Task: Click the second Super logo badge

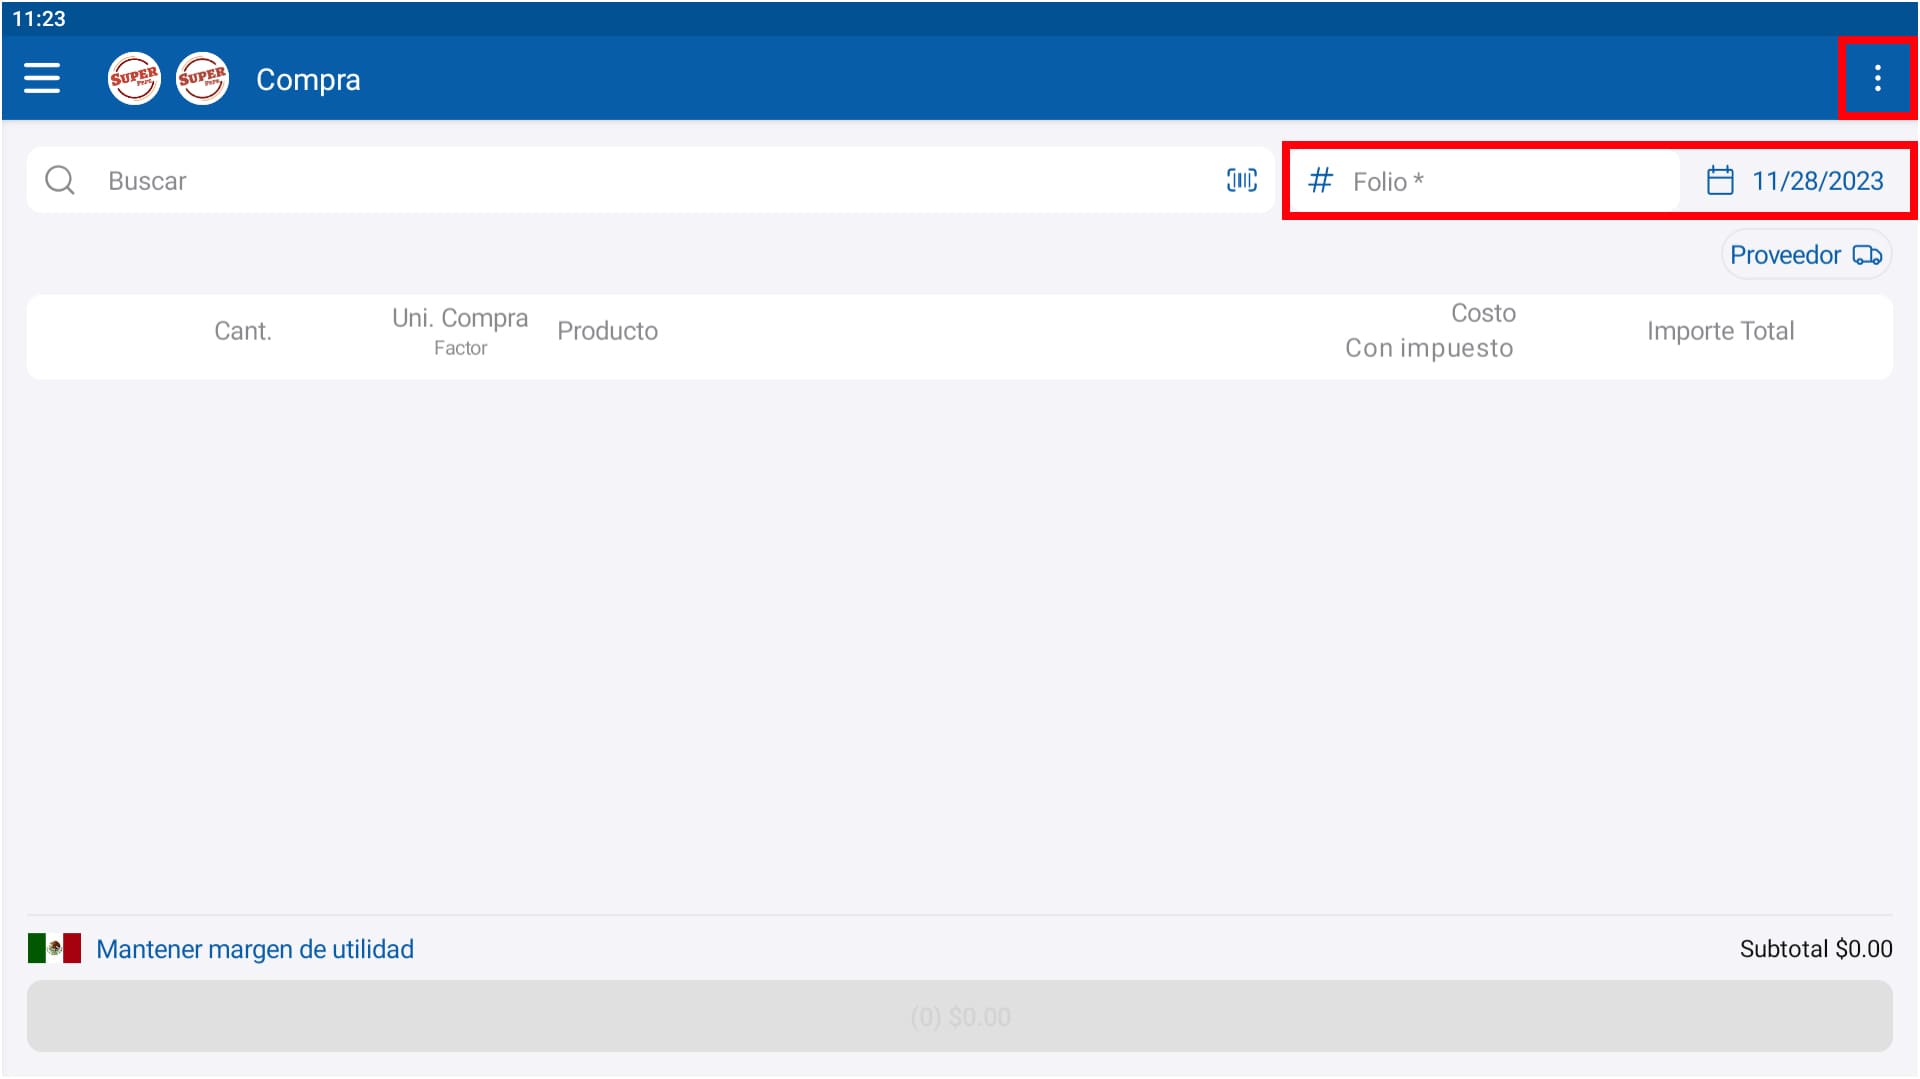Action: [202, 78]
